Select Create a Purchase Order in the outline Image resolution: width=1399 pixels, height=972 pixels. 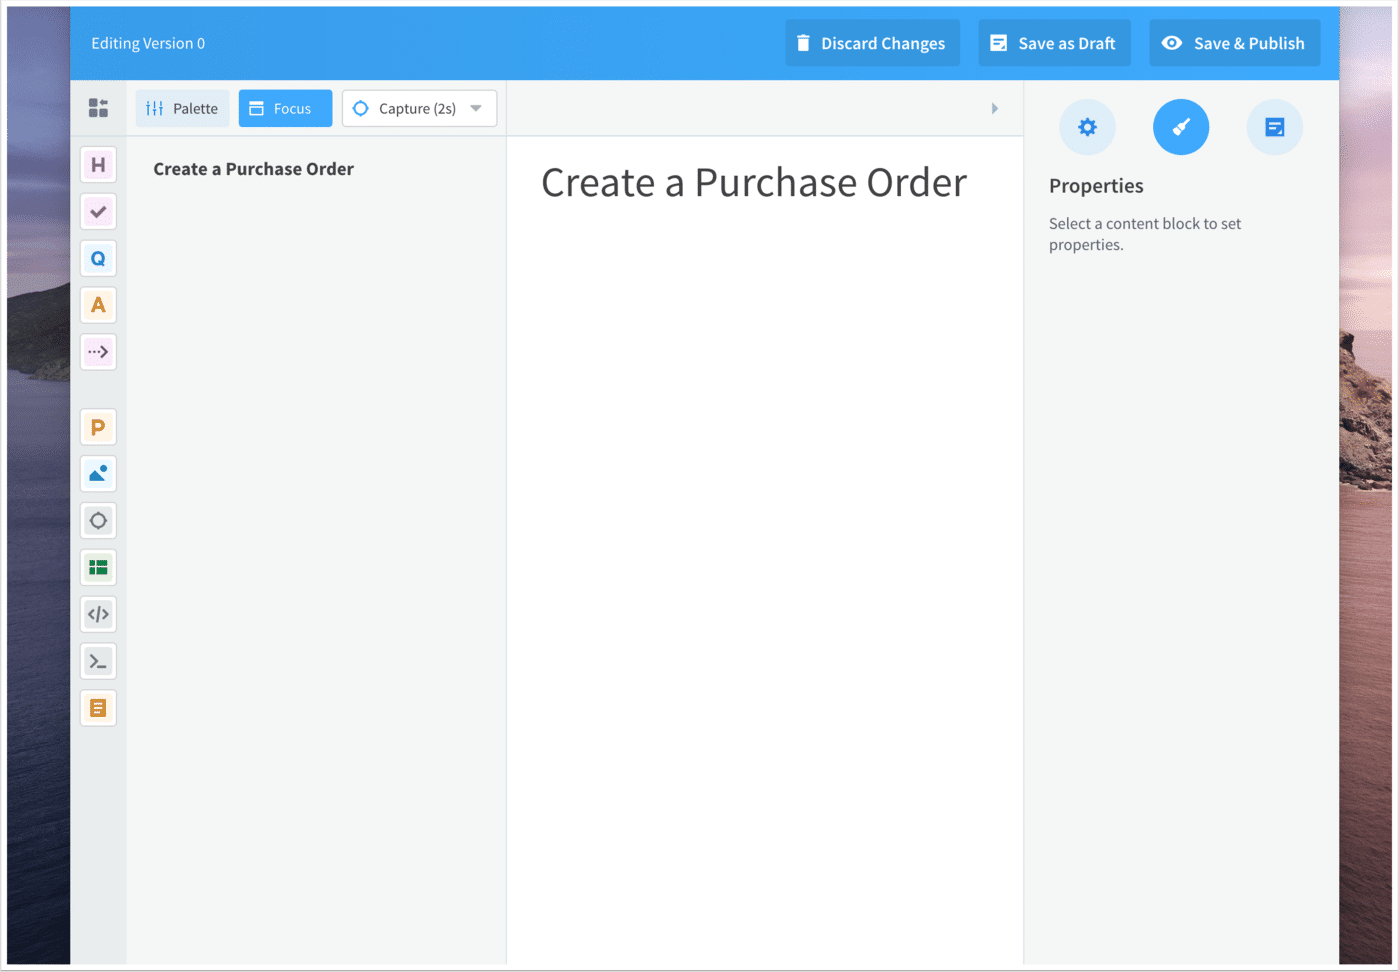(x=253, y=169)
